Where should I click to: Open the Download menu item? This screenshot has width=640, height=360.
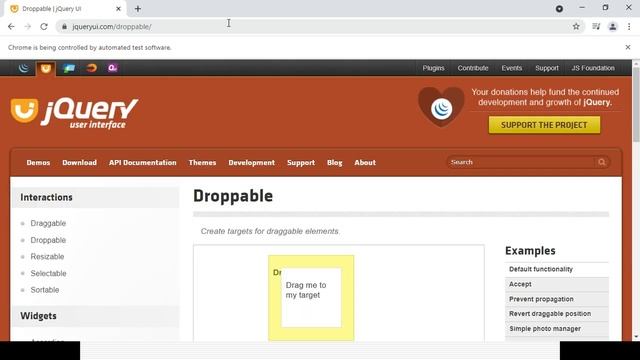(x=80, y=162)
